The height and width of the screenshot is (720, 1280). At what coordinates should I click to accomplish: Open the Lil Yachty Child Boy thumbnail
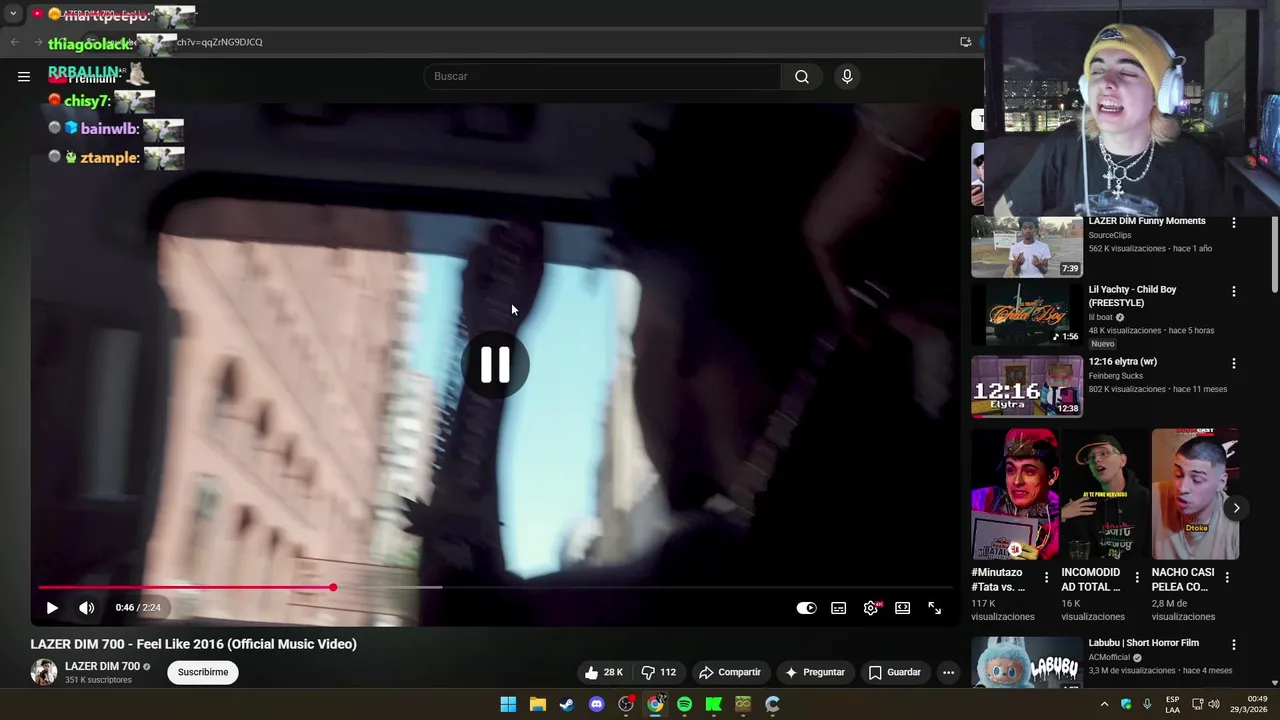(1027, 315)
